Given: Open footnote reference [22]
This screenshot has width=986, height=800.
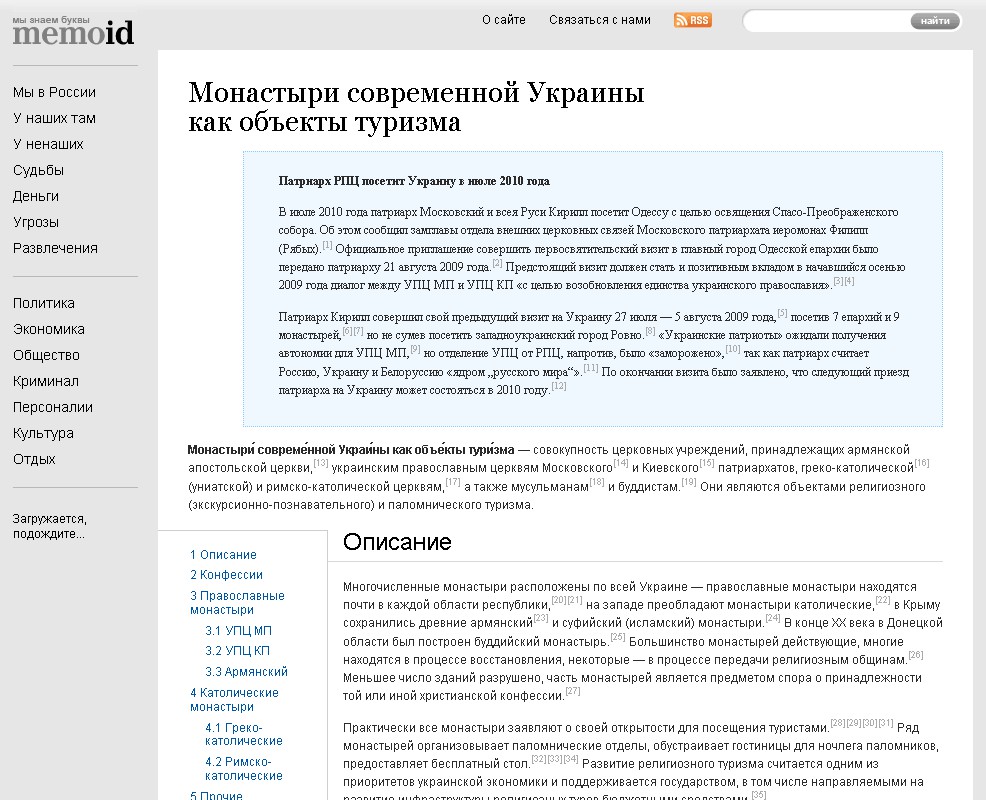Looking at the screenshot, I should pos(883,600).
